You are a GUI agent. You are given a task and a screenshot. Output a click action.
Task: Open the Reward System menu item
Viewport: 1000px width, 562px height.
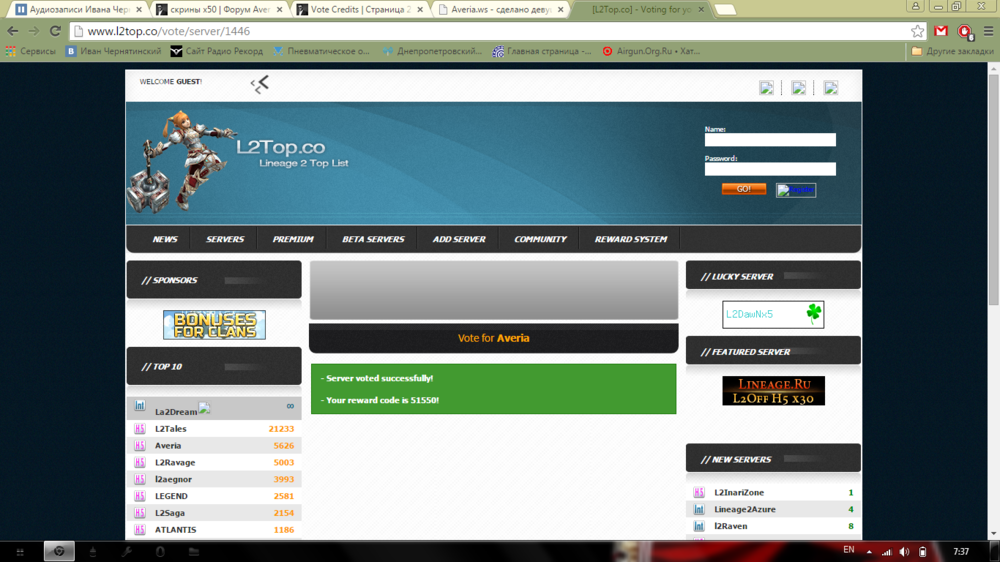tap(630, 240)
